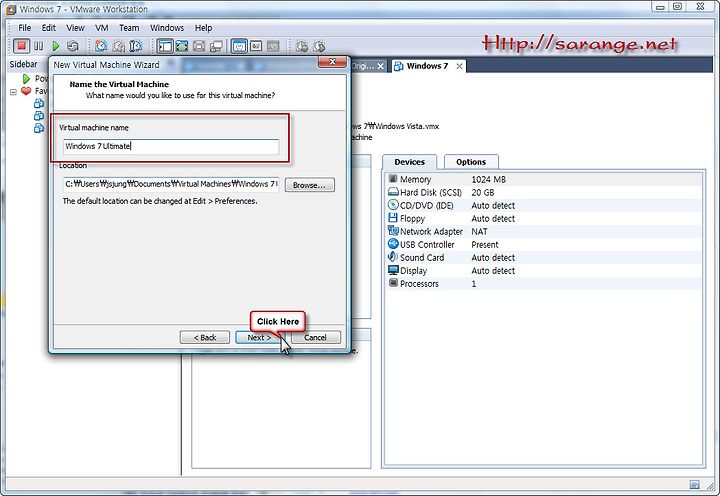Screen dimensions: 720x496
Task: Click the < Back button in wizard
Action: coord(205,338)
